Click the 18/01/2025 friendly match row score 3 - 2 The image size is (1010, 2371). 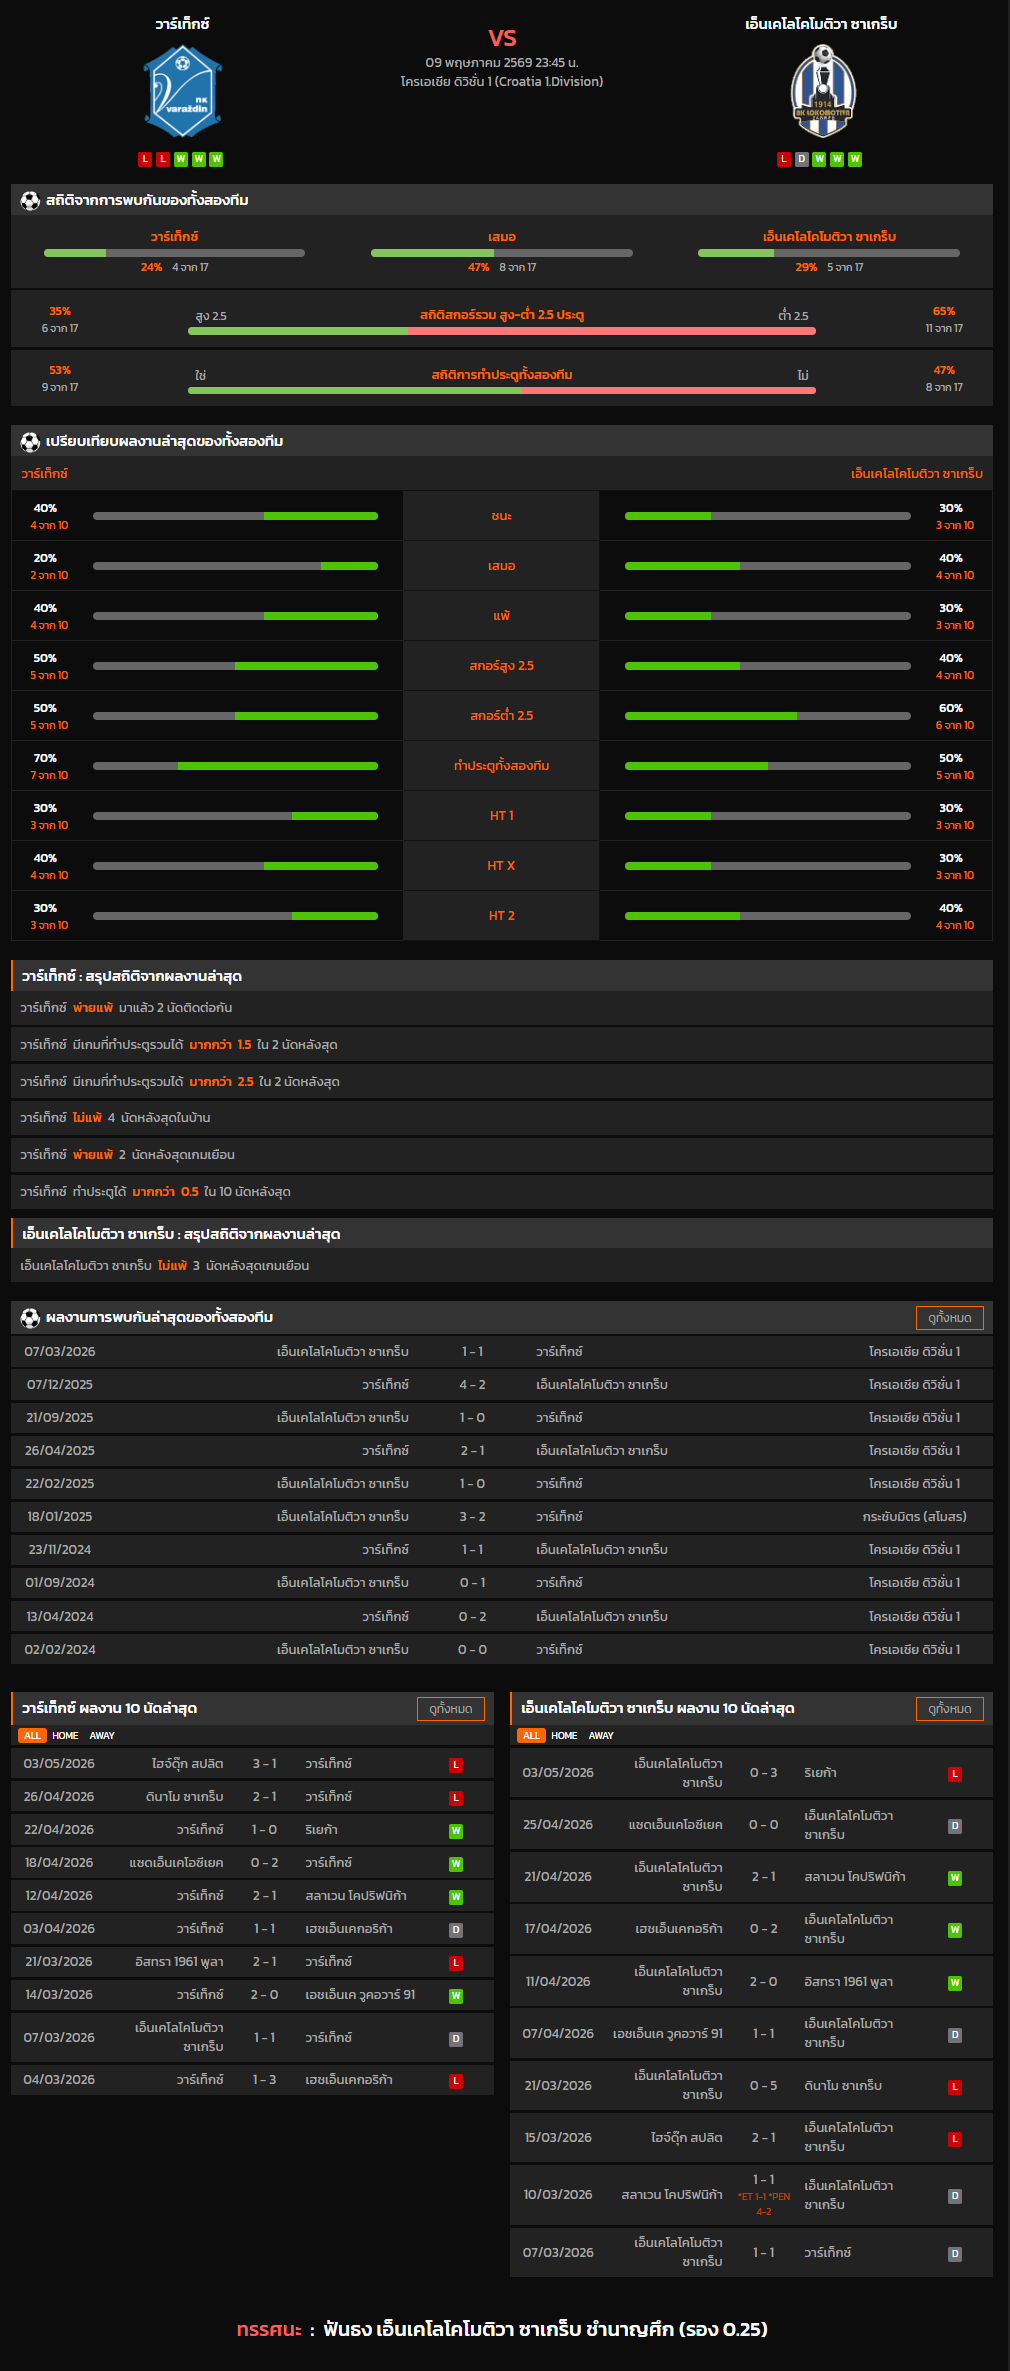click(472, 1517)
